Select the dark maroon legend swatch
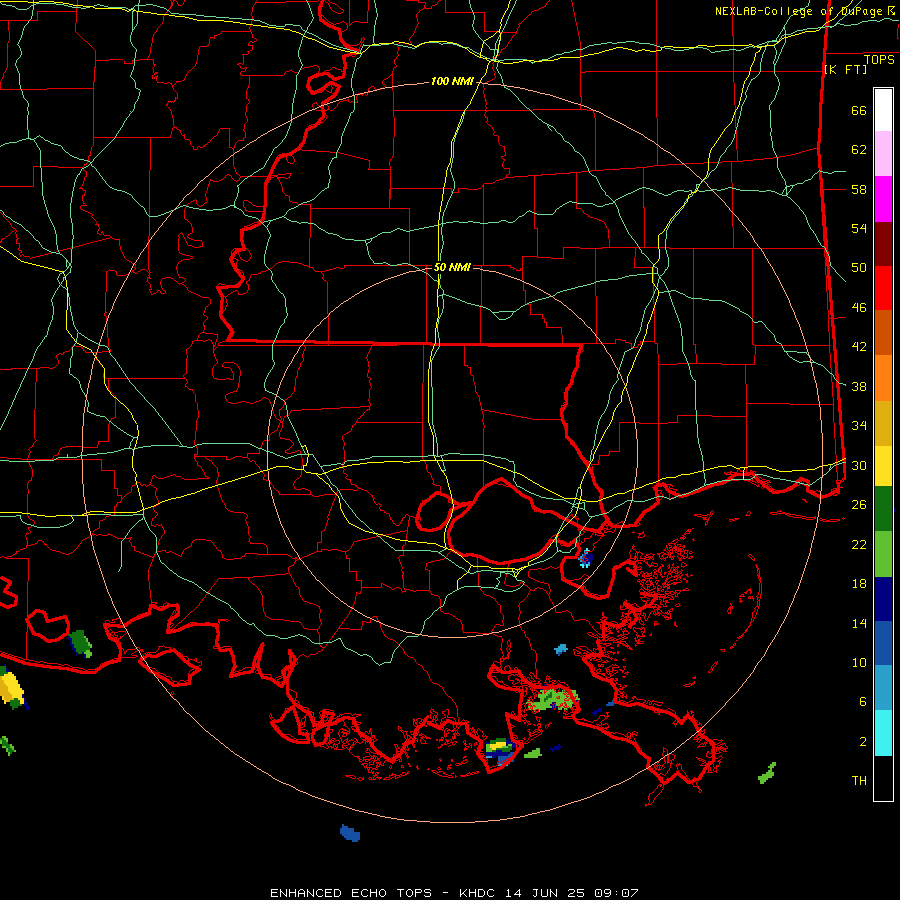This screenshot has height=900, width=900. click(x=883, y=244)
